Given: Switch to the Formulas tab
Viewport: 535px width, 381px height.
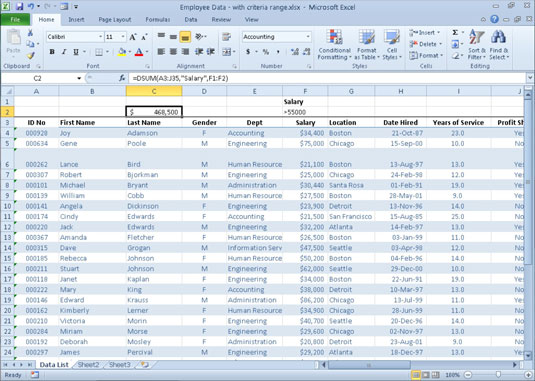Looking at the screenshot, I should coord(158,20).
